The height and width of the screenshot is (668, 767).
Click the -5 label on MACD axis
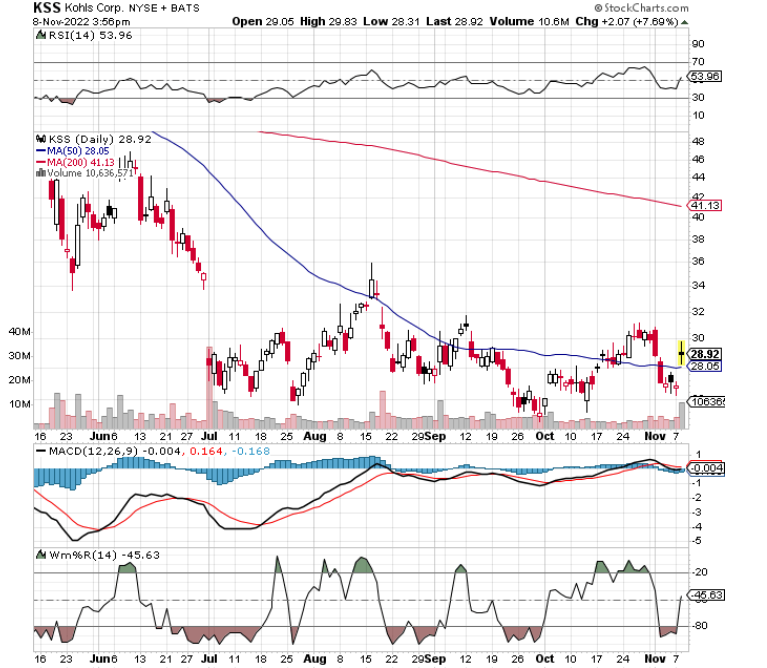click(698, 540)
